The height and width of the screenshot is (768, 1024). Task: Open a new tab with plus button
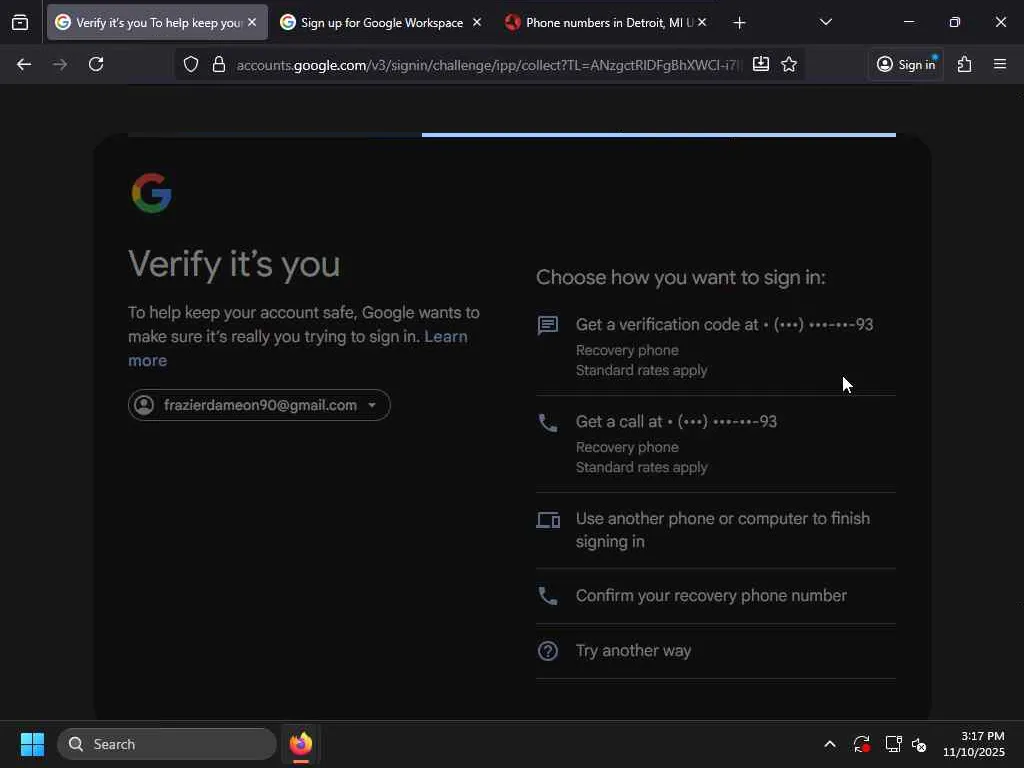tap(739, 23)
